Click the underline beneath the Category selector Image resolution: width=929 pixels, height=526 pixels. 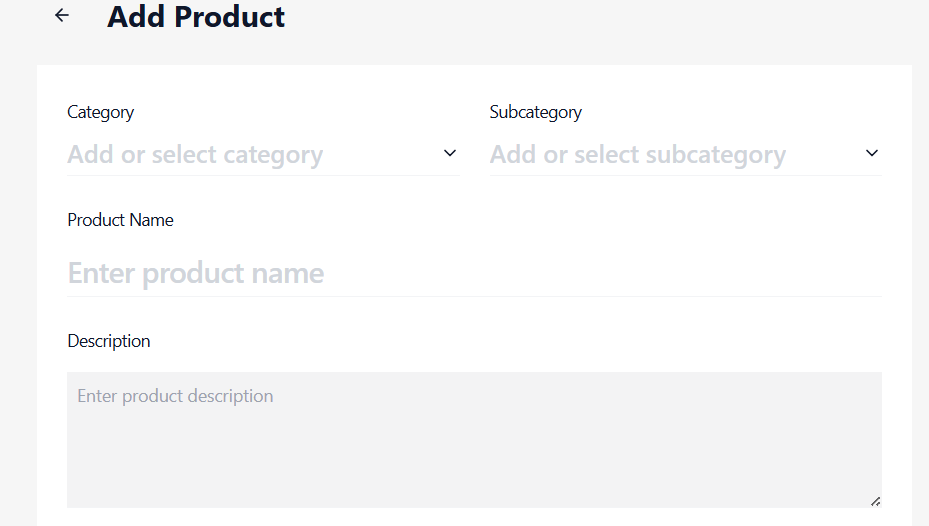pos(263,175)
